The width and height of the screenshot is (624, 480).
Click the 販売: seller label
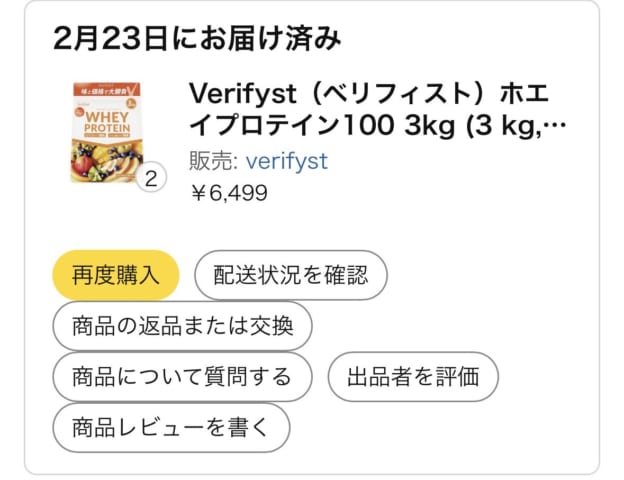(x=212, y=161)
